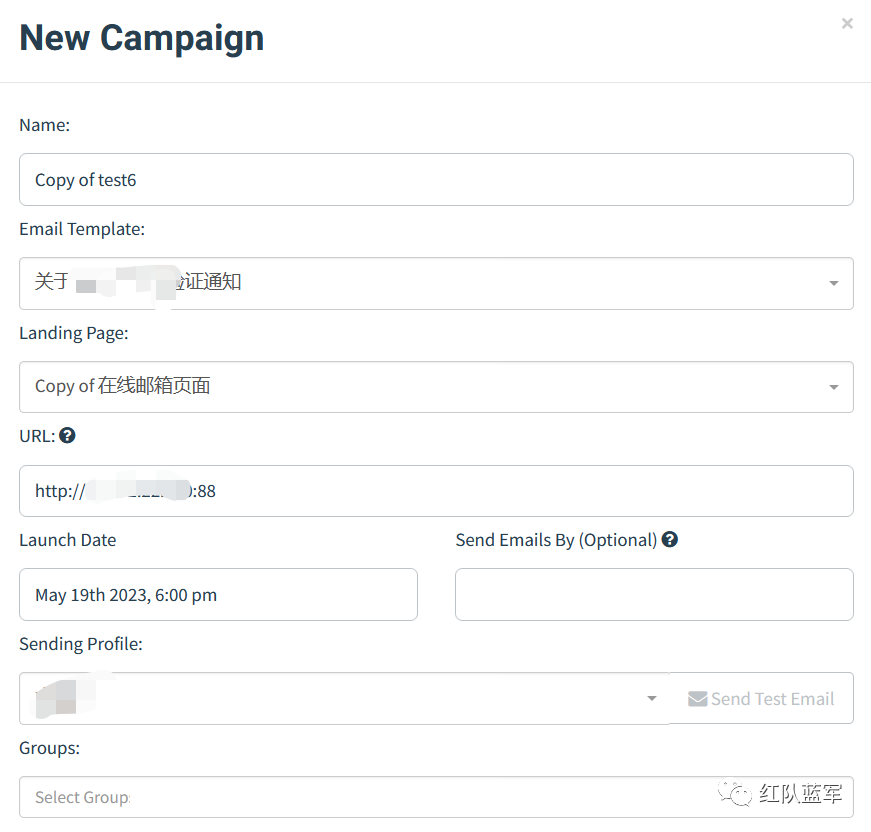Click the 'Sending Profile:' label
Screen dimensions: 871x832
[x=81, y=644]
